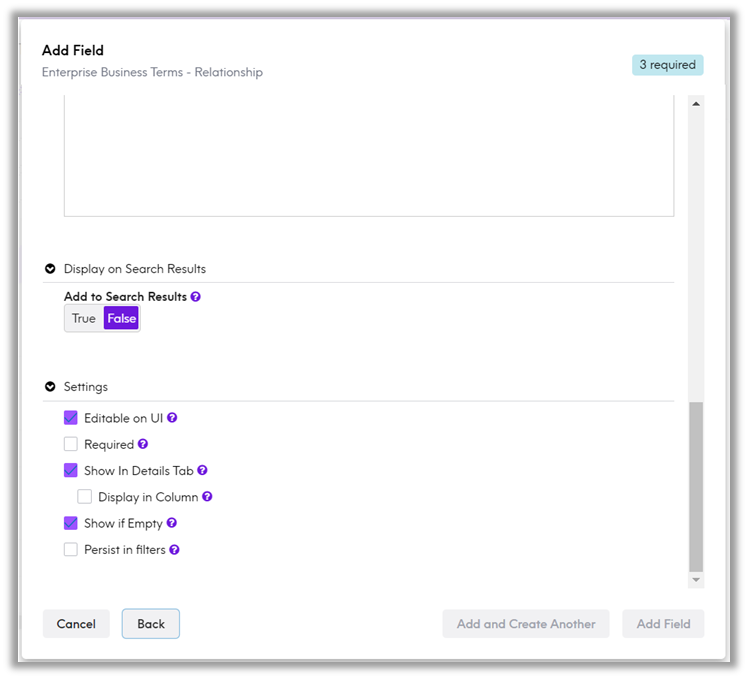
Task: Open help for Show In Details Tab
Action: pyautogui.click(x=203, y=470)
